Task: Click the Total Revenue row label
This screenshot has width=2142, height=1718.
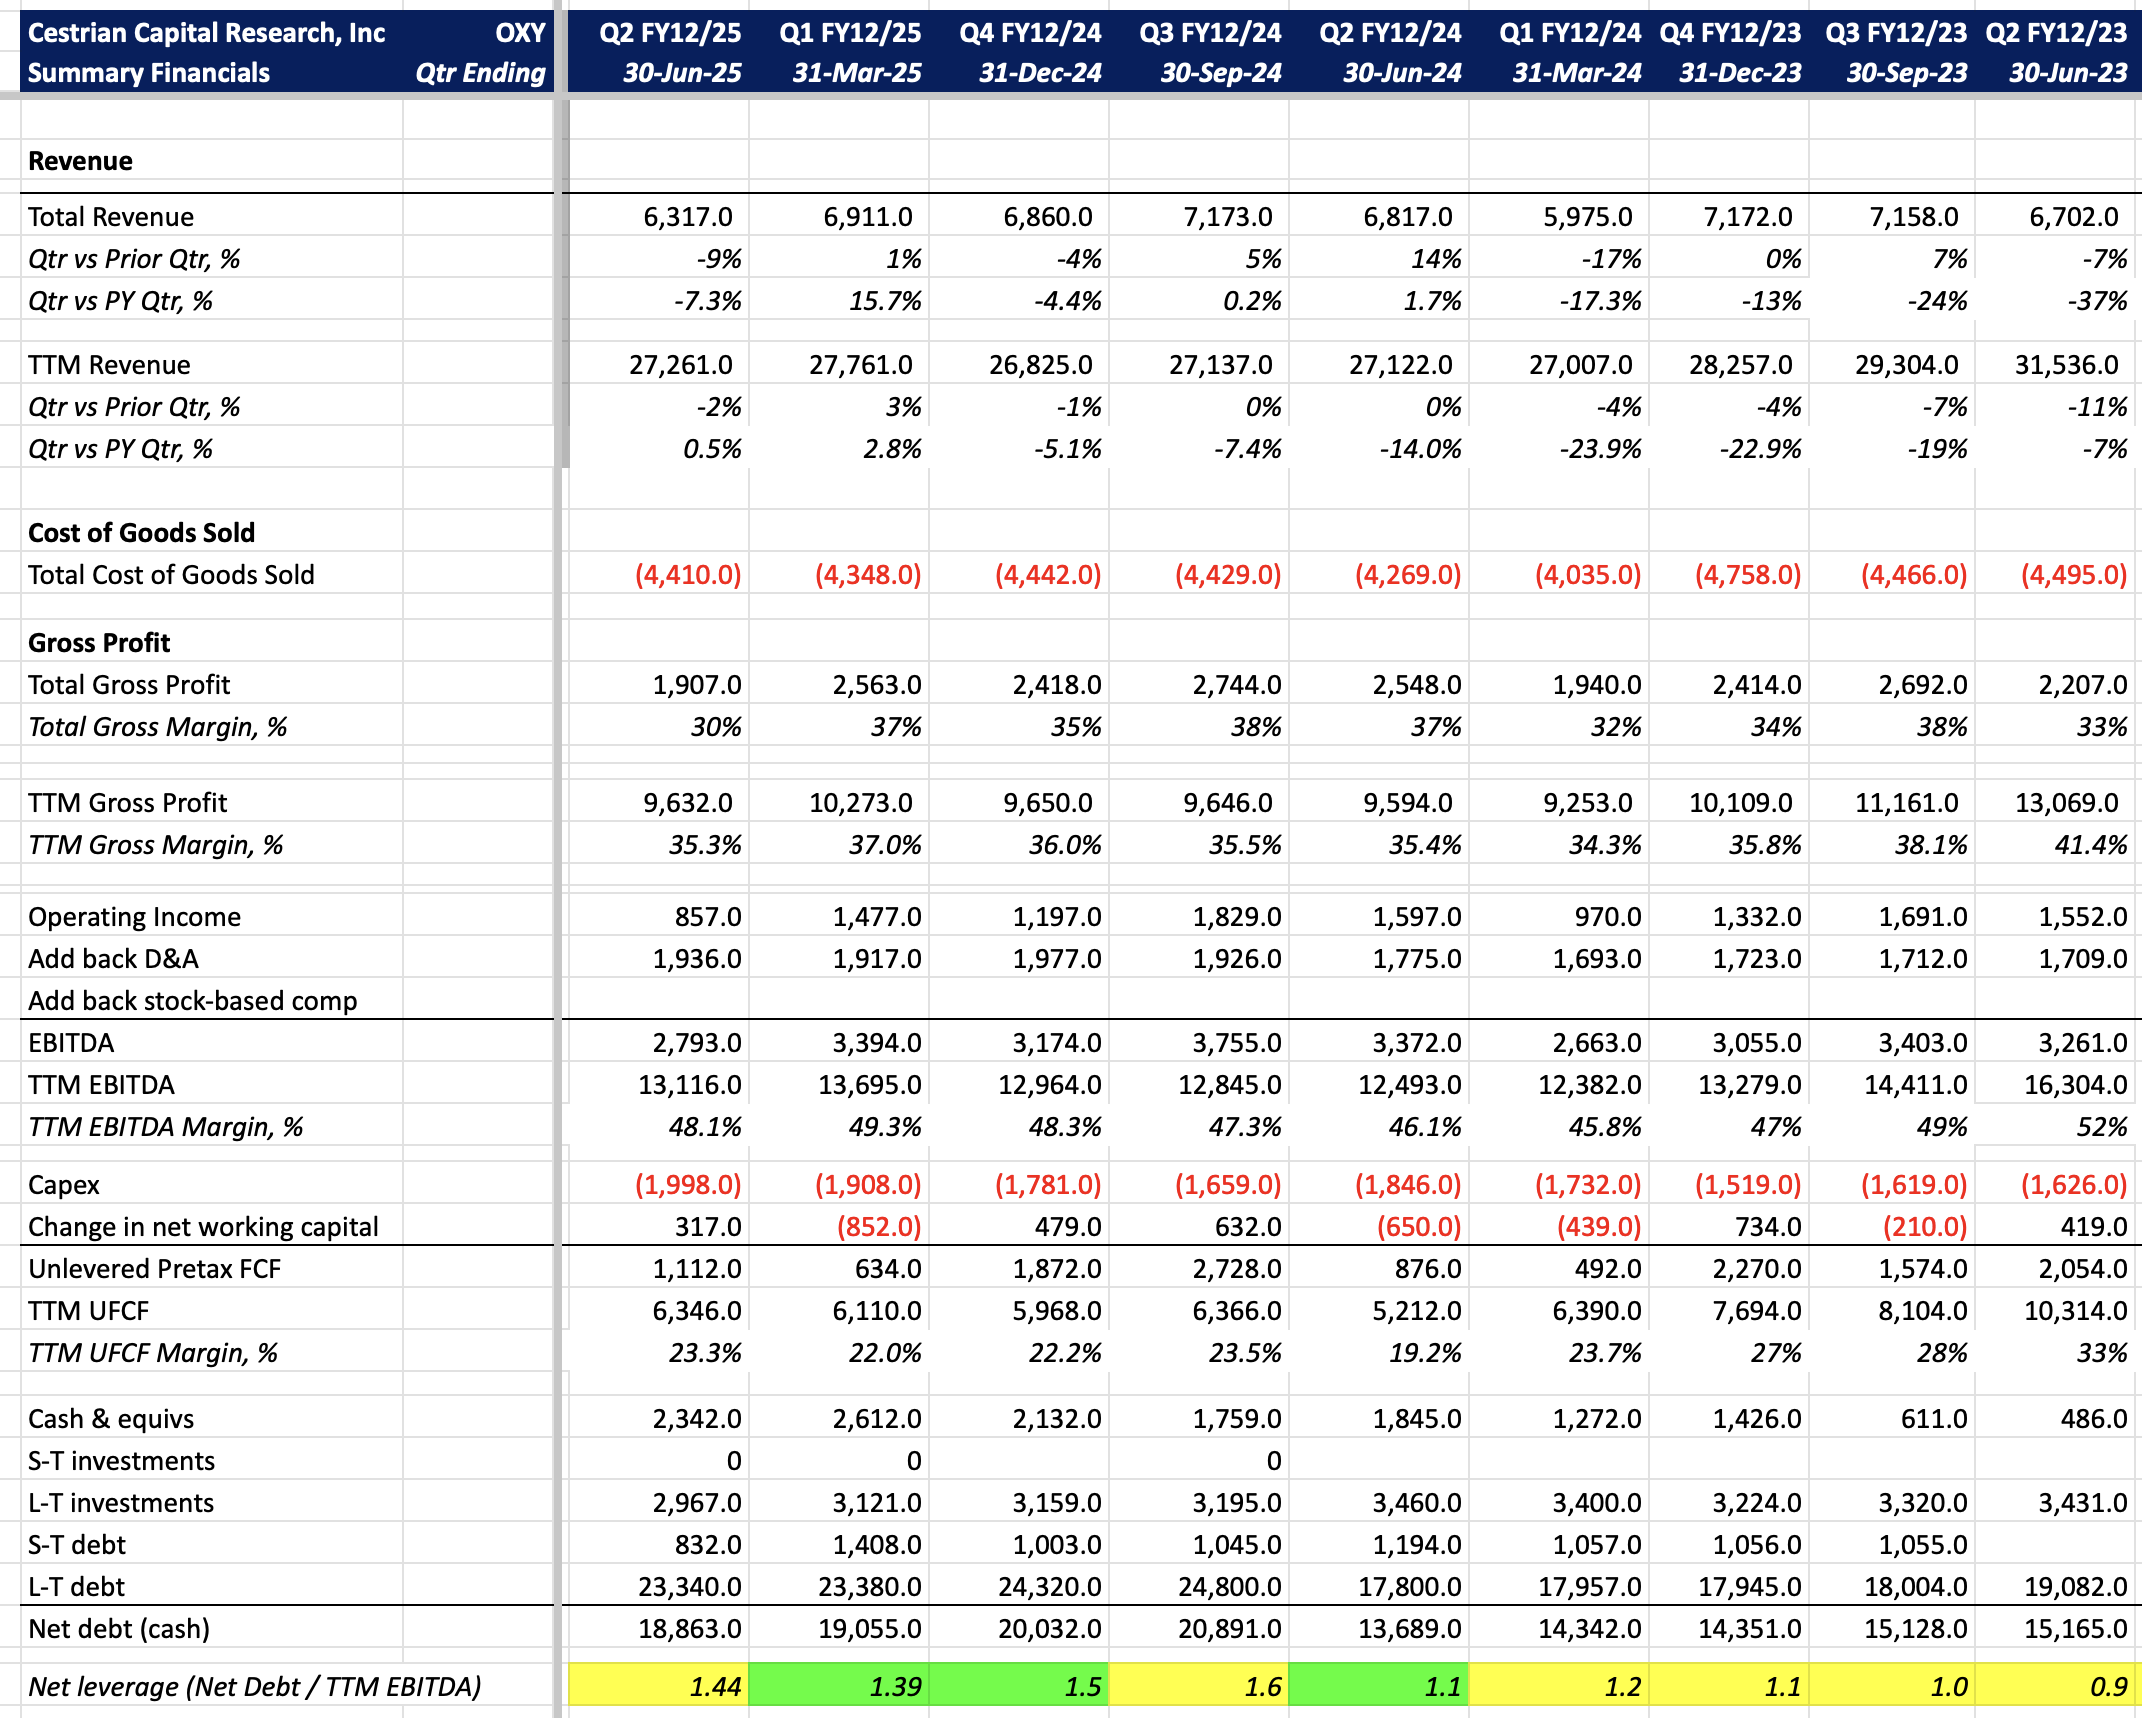Action: (x=111, y=217)
